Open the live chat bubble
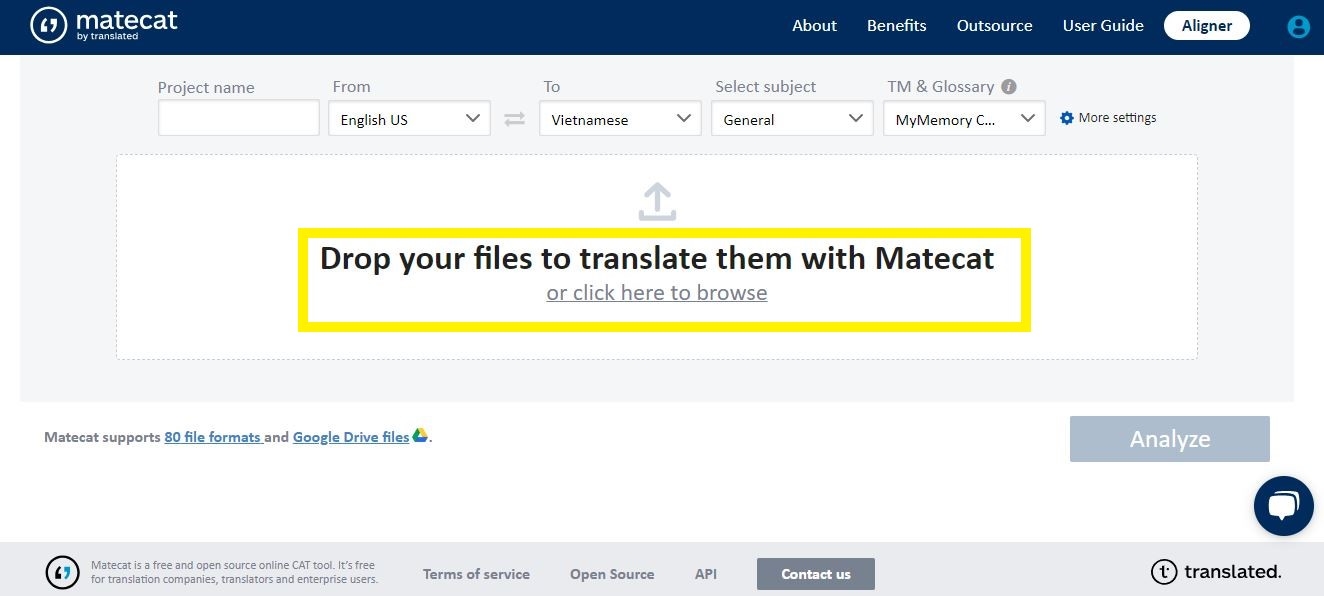This screenshot has width=1324, height=596. coord(1283,506)
